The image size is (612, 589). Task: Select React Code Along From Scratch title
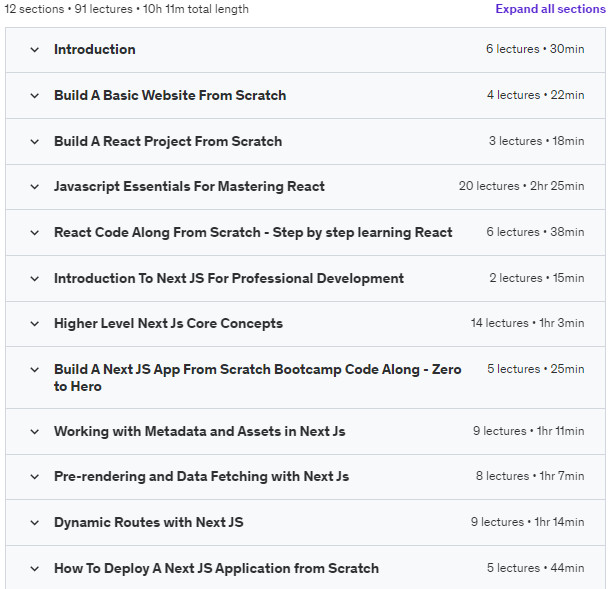point(253,232)
